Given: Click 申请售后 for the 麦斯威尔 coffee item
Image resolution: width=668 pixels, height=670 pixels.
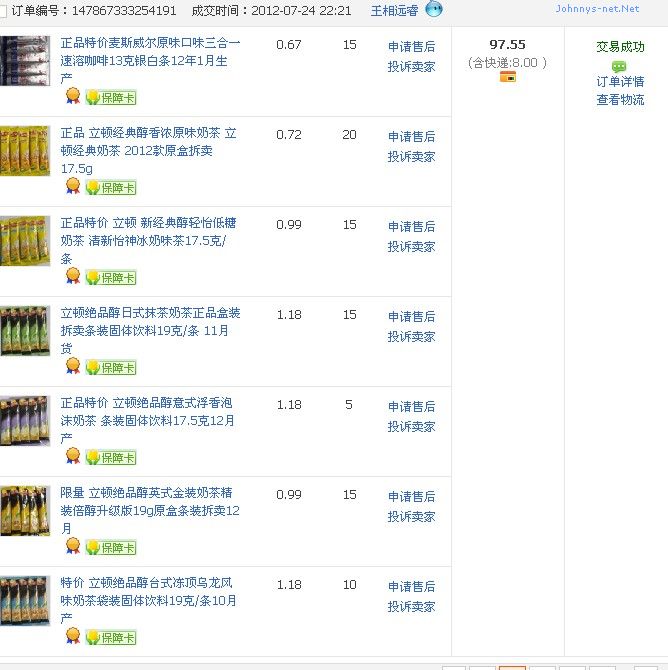Looking at the screenshot, I should [x=411, y=47].
